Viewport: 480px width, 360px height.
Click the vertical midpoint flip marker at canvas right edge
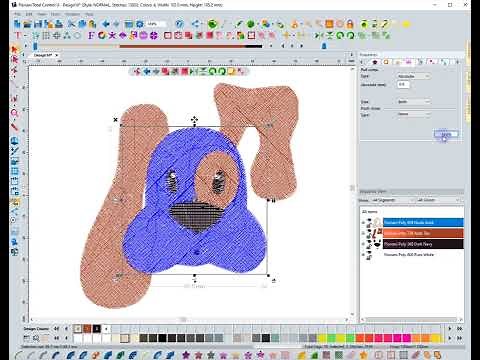[353, 188]
